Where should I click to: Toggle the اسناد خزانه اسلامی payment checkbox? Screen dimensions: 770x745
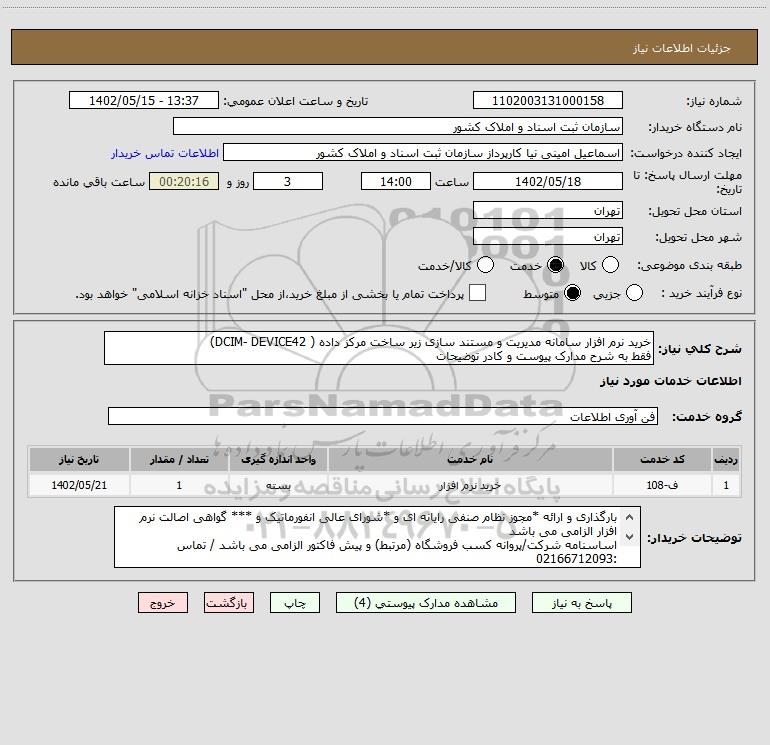(477, 293)
